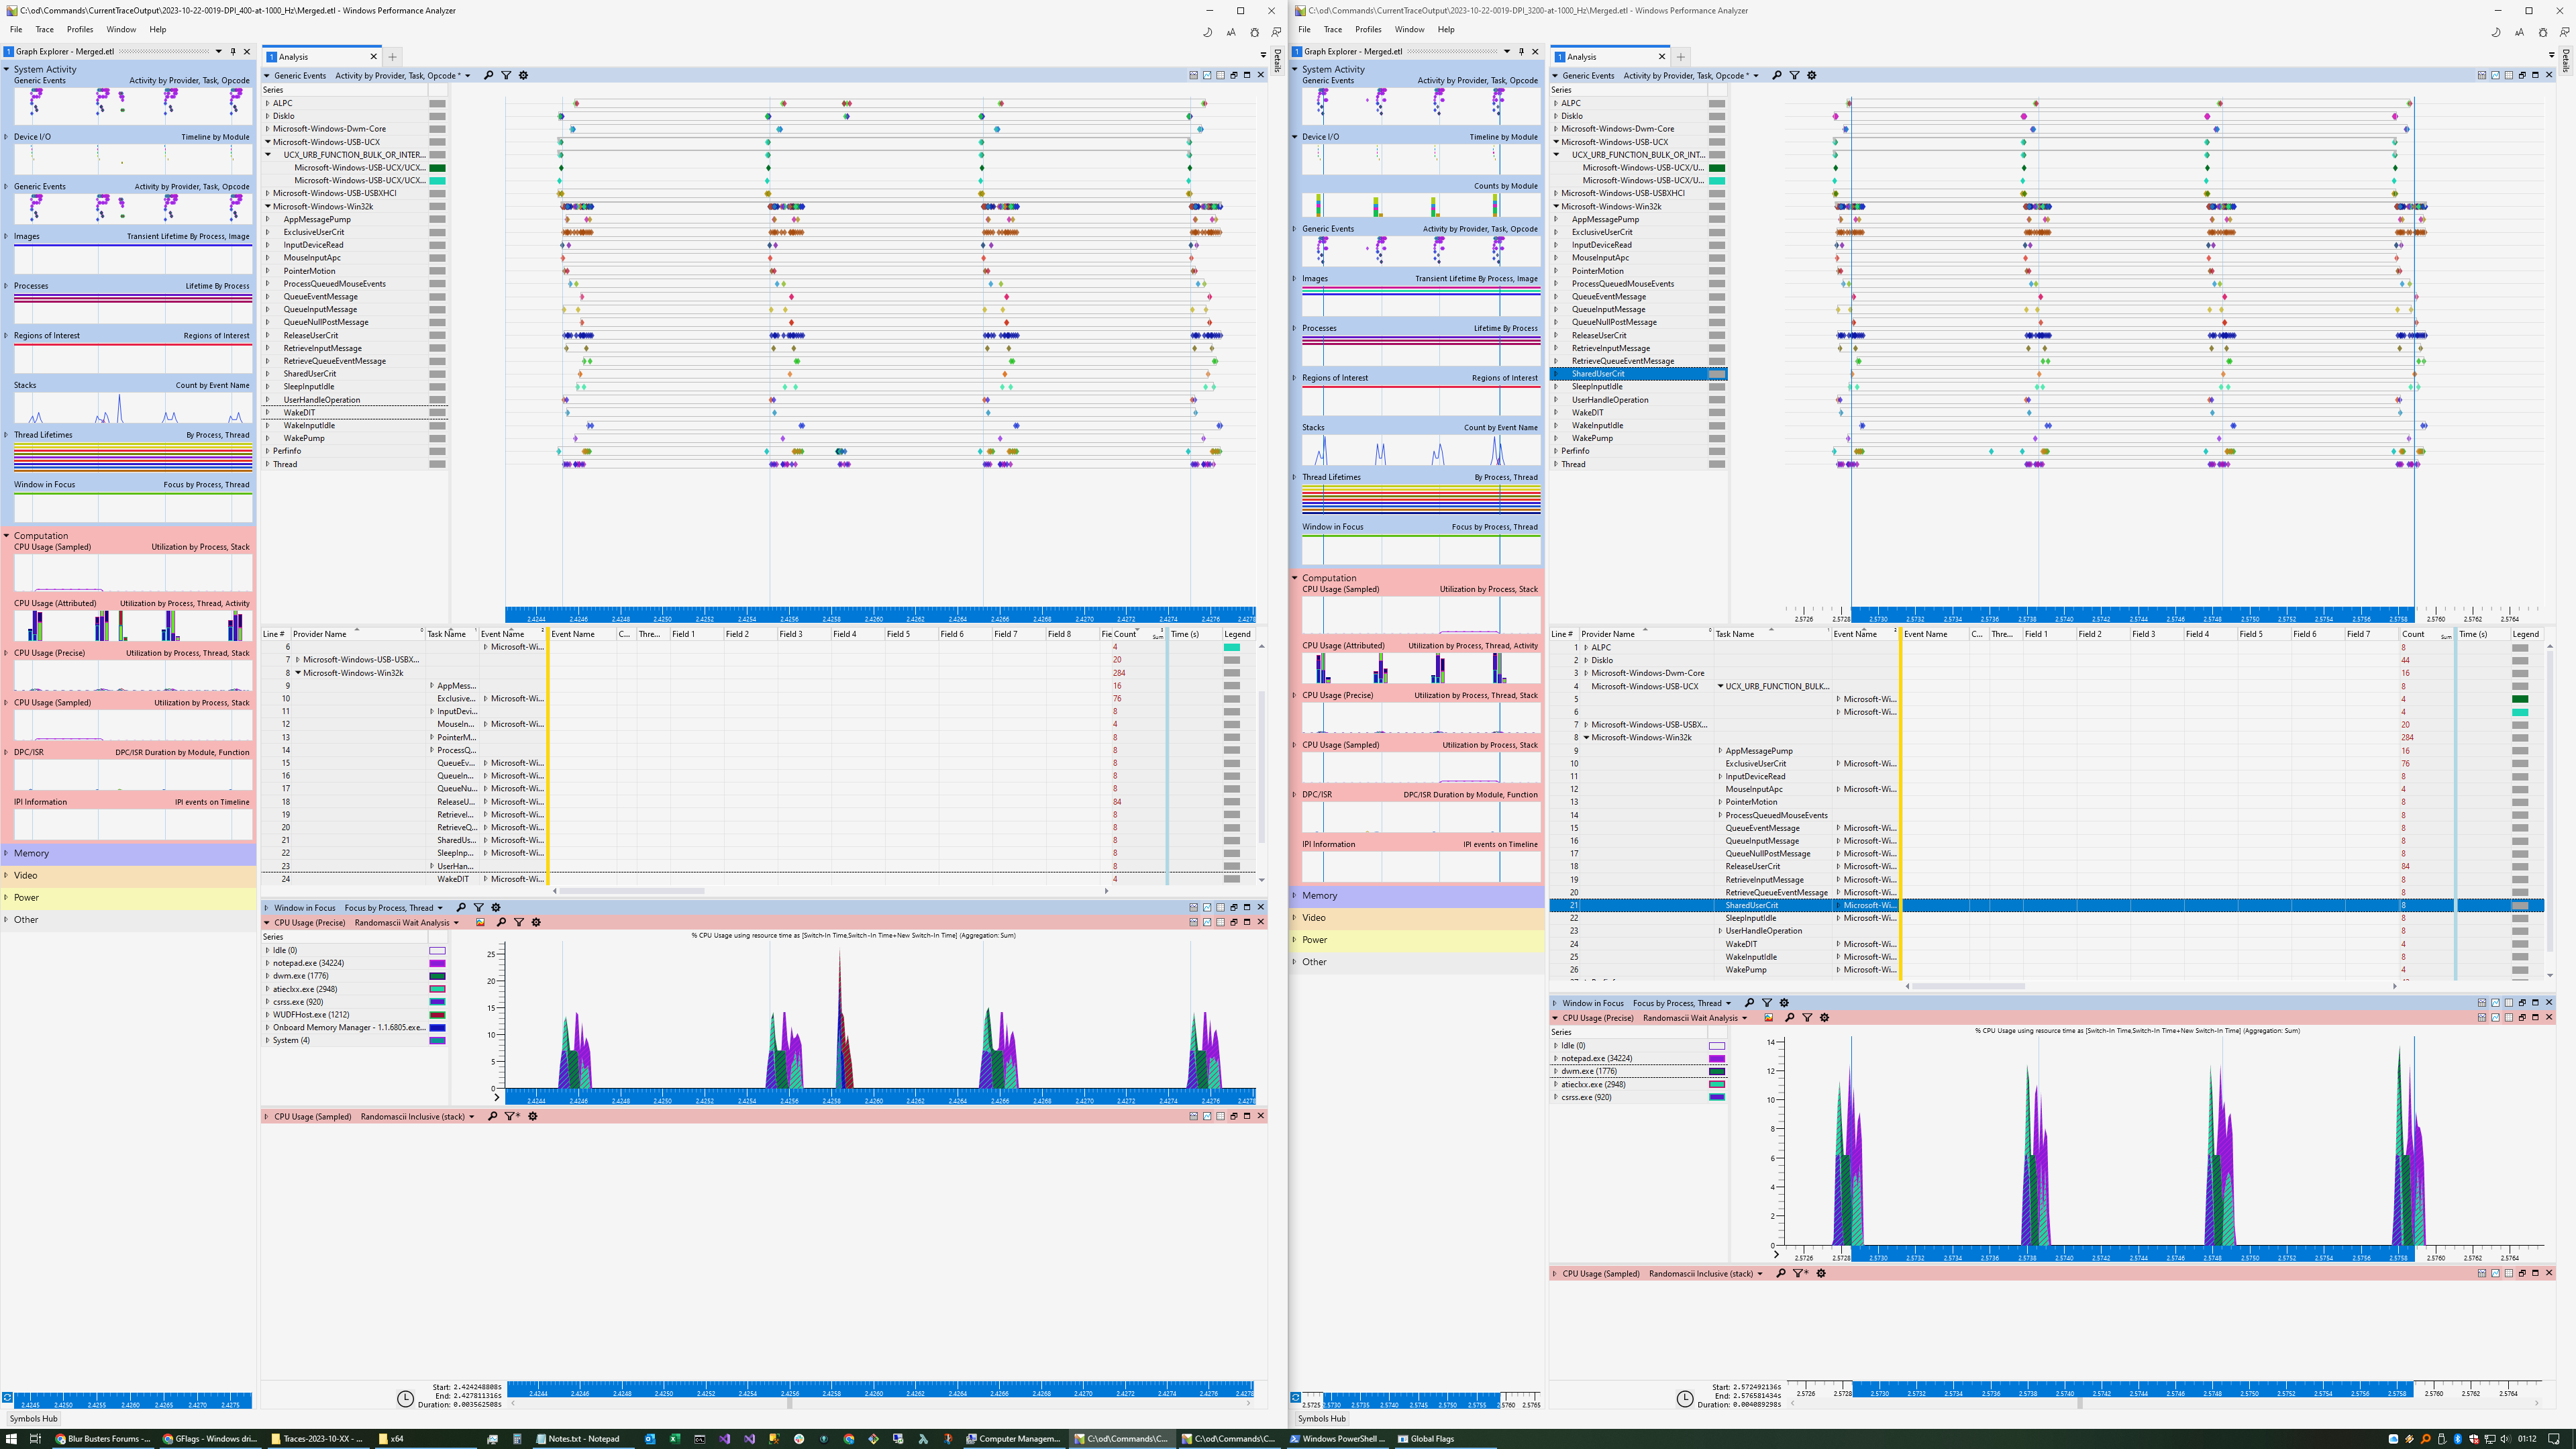Open search in right Generic Events graph
This screenshot has width=2576, height=1449.
click(1776, 75)
